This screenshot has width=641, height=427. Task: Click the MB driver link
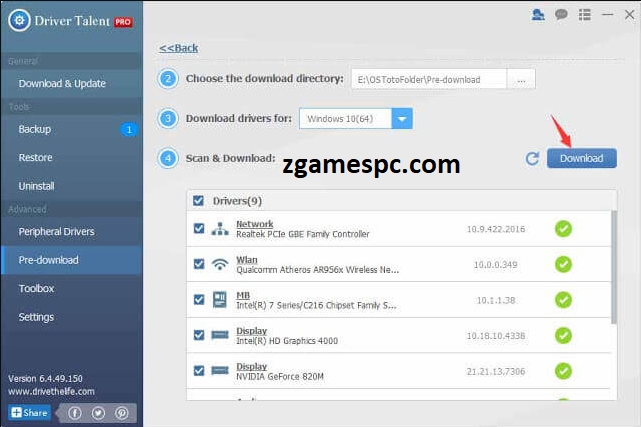243,295
